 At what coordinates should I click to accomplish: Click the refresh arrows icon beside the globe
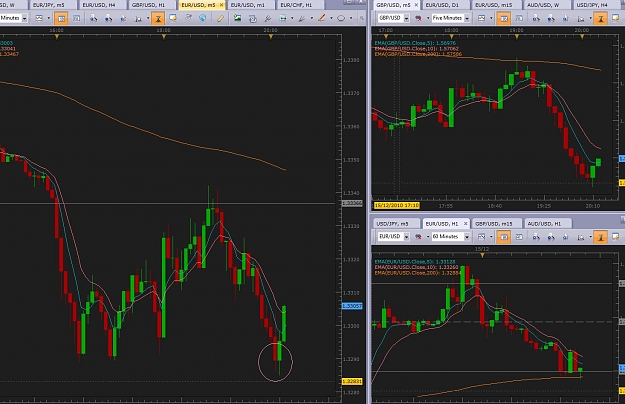(188, 18)
